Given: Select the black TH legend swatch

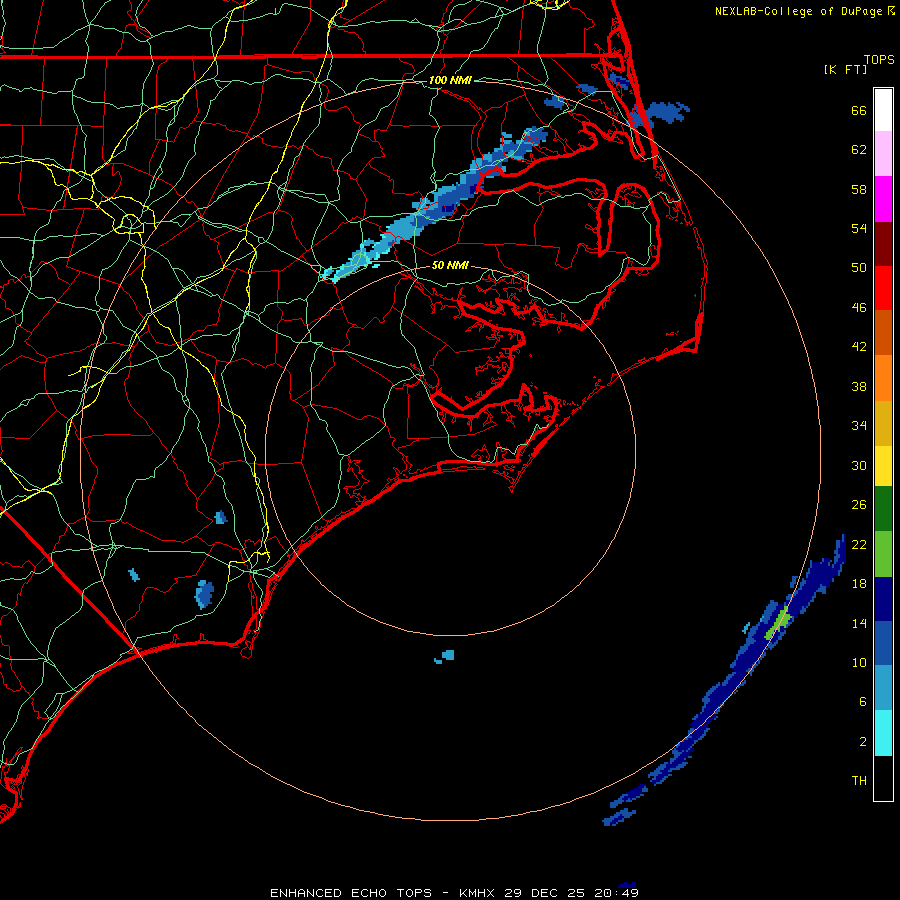Looking at the screenshot, I should coord(883,778).
